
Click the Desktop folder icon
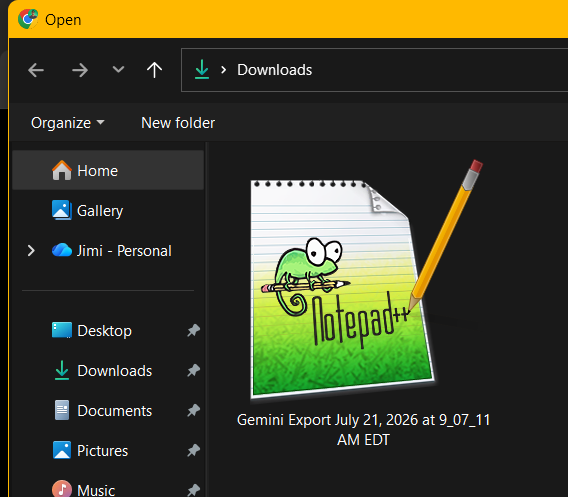(62, 330)
